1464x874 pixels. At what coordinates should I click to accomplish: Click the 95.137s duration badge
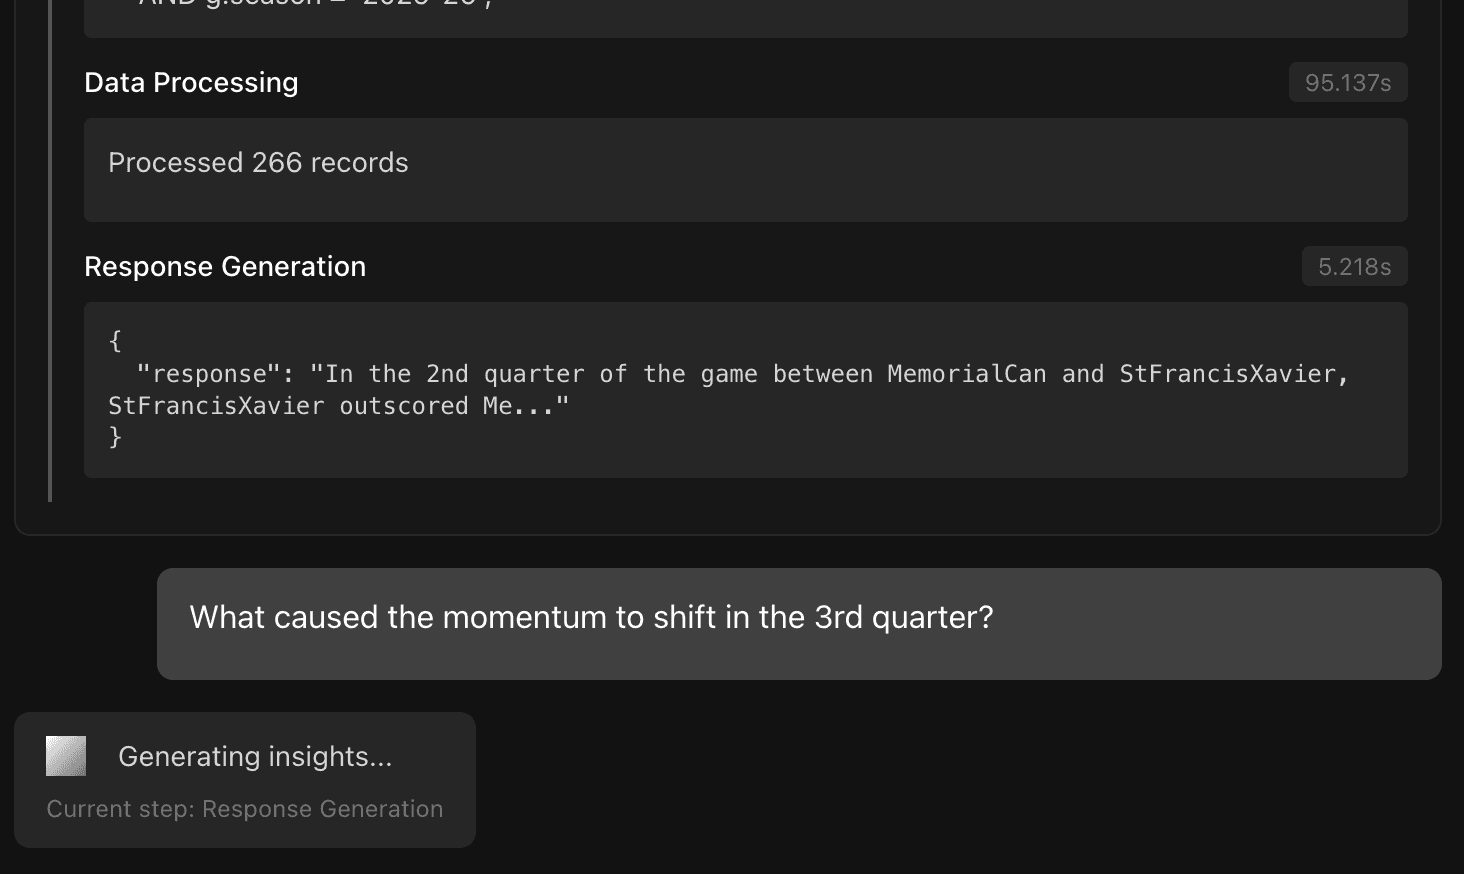pyautogui.click(x=1348, y=82)
